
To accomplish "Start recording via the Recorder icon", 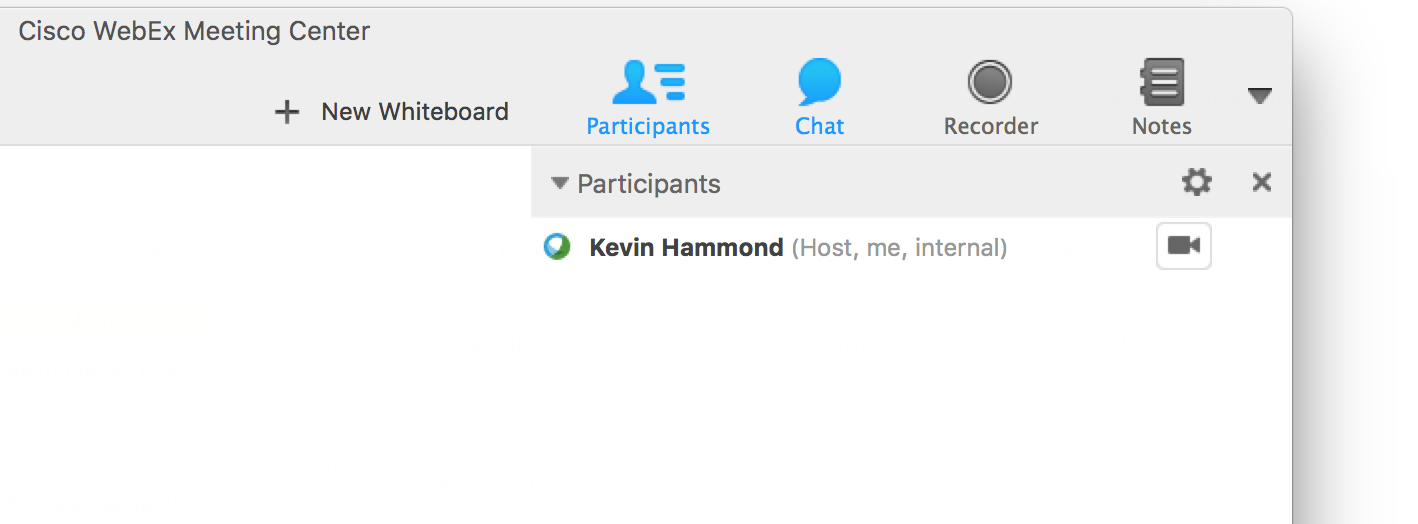I will coord(990,82).
